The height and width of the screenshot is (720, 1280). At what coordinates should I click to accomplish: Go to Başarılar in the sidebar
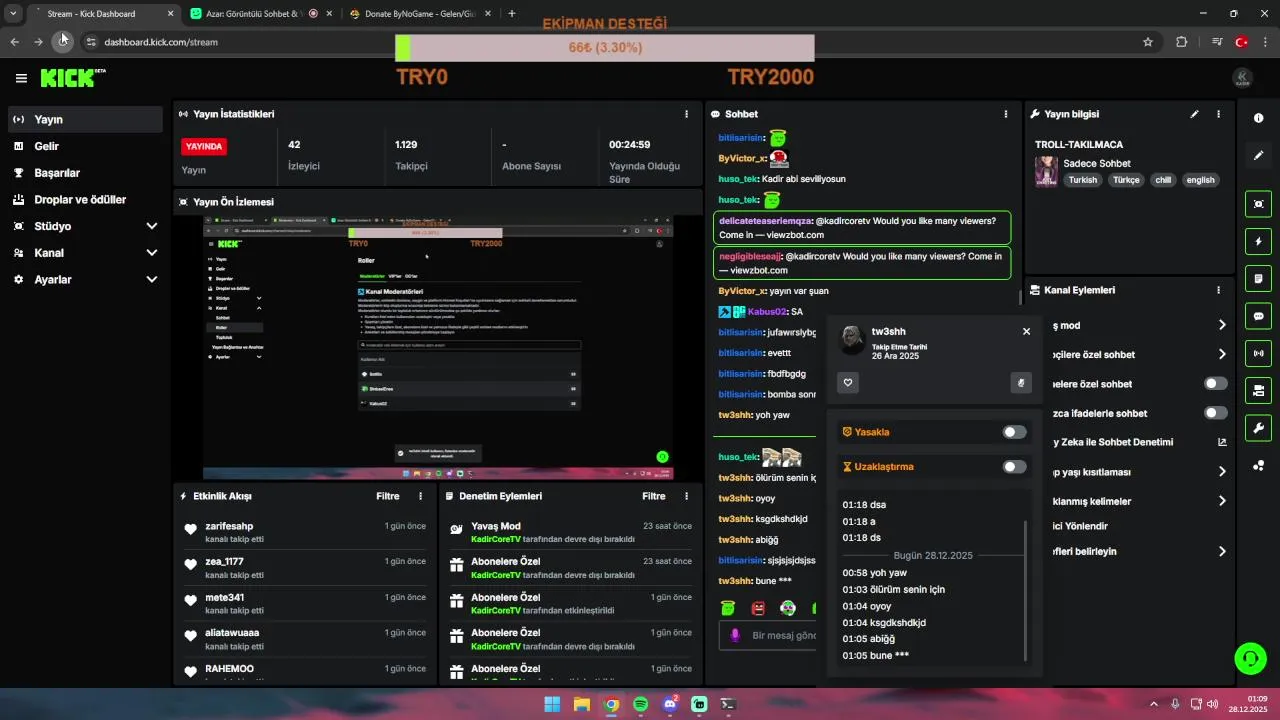coord(84,173)
